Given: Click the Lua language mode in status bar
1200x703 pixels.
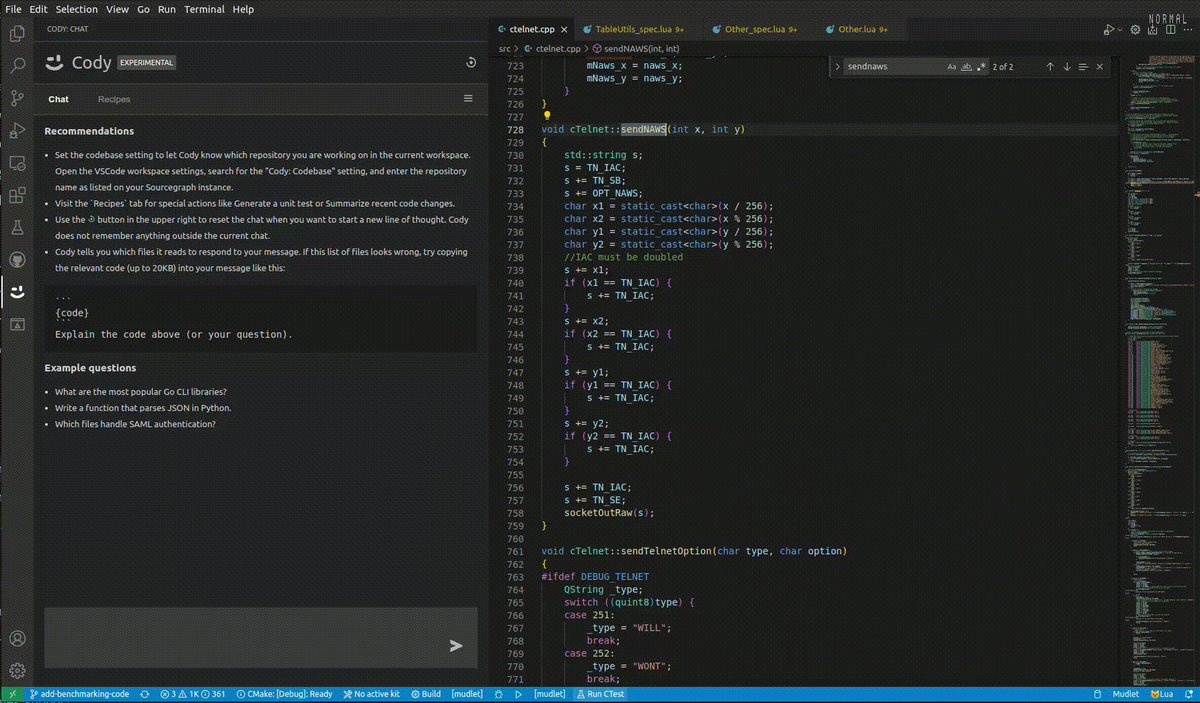Looking at the screenshot, I should pyautogui.click(x=1161, y=694).
